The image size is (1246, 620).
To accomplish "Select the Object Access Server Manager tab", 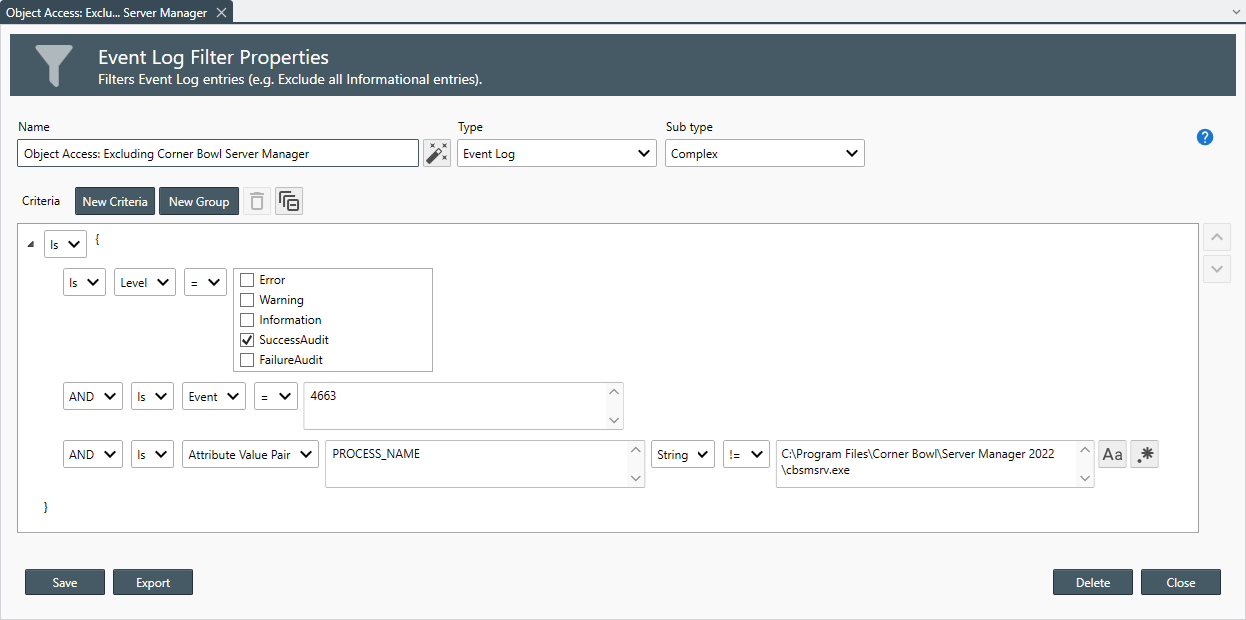I will [x=106, y=12].
